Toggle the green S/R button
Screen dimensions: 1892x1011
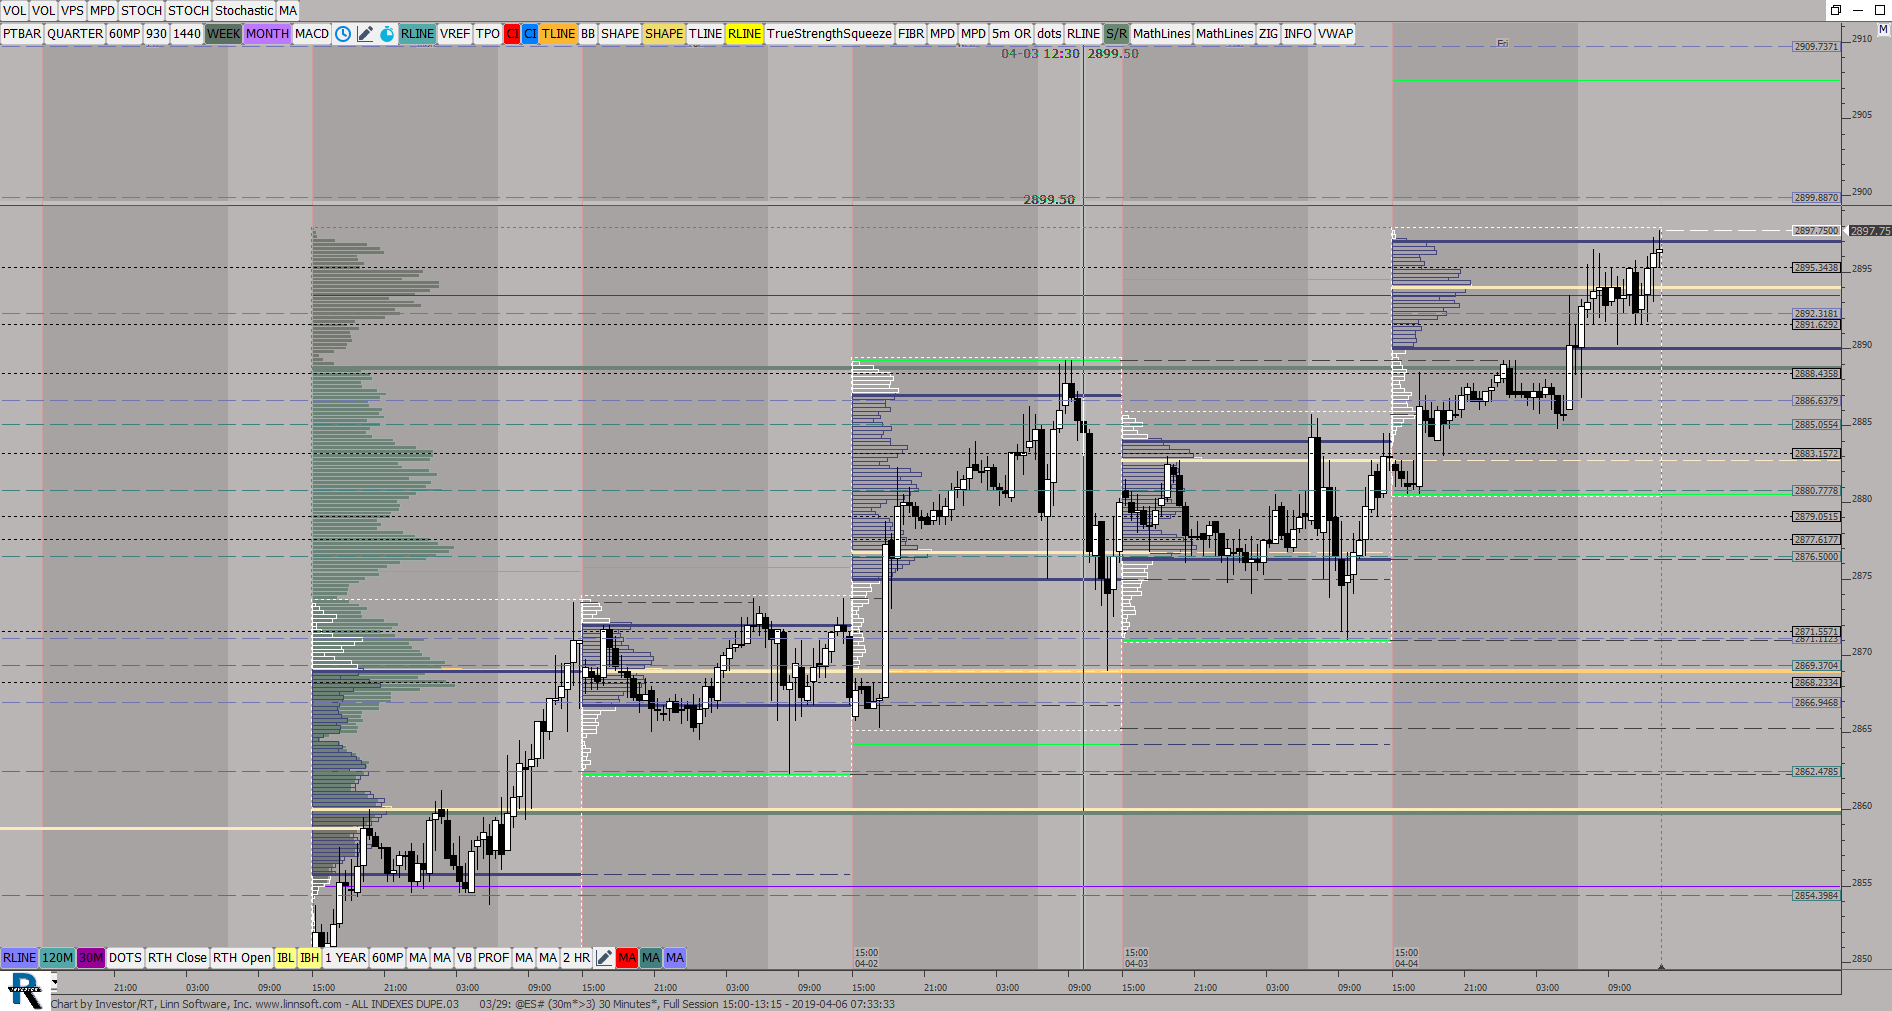[x=1116, y=34]
